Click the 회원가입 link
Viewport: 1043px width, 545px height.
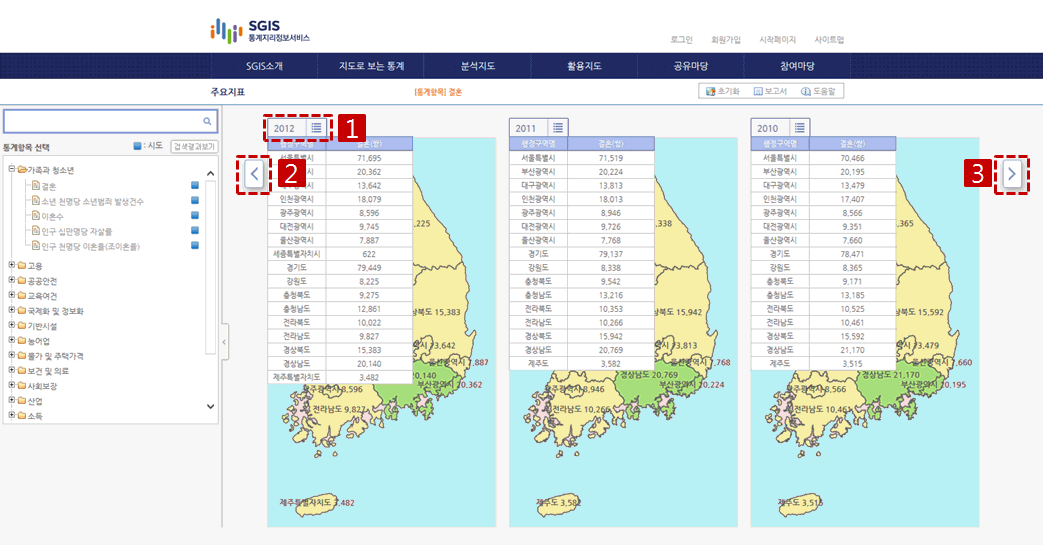point(726,40)
